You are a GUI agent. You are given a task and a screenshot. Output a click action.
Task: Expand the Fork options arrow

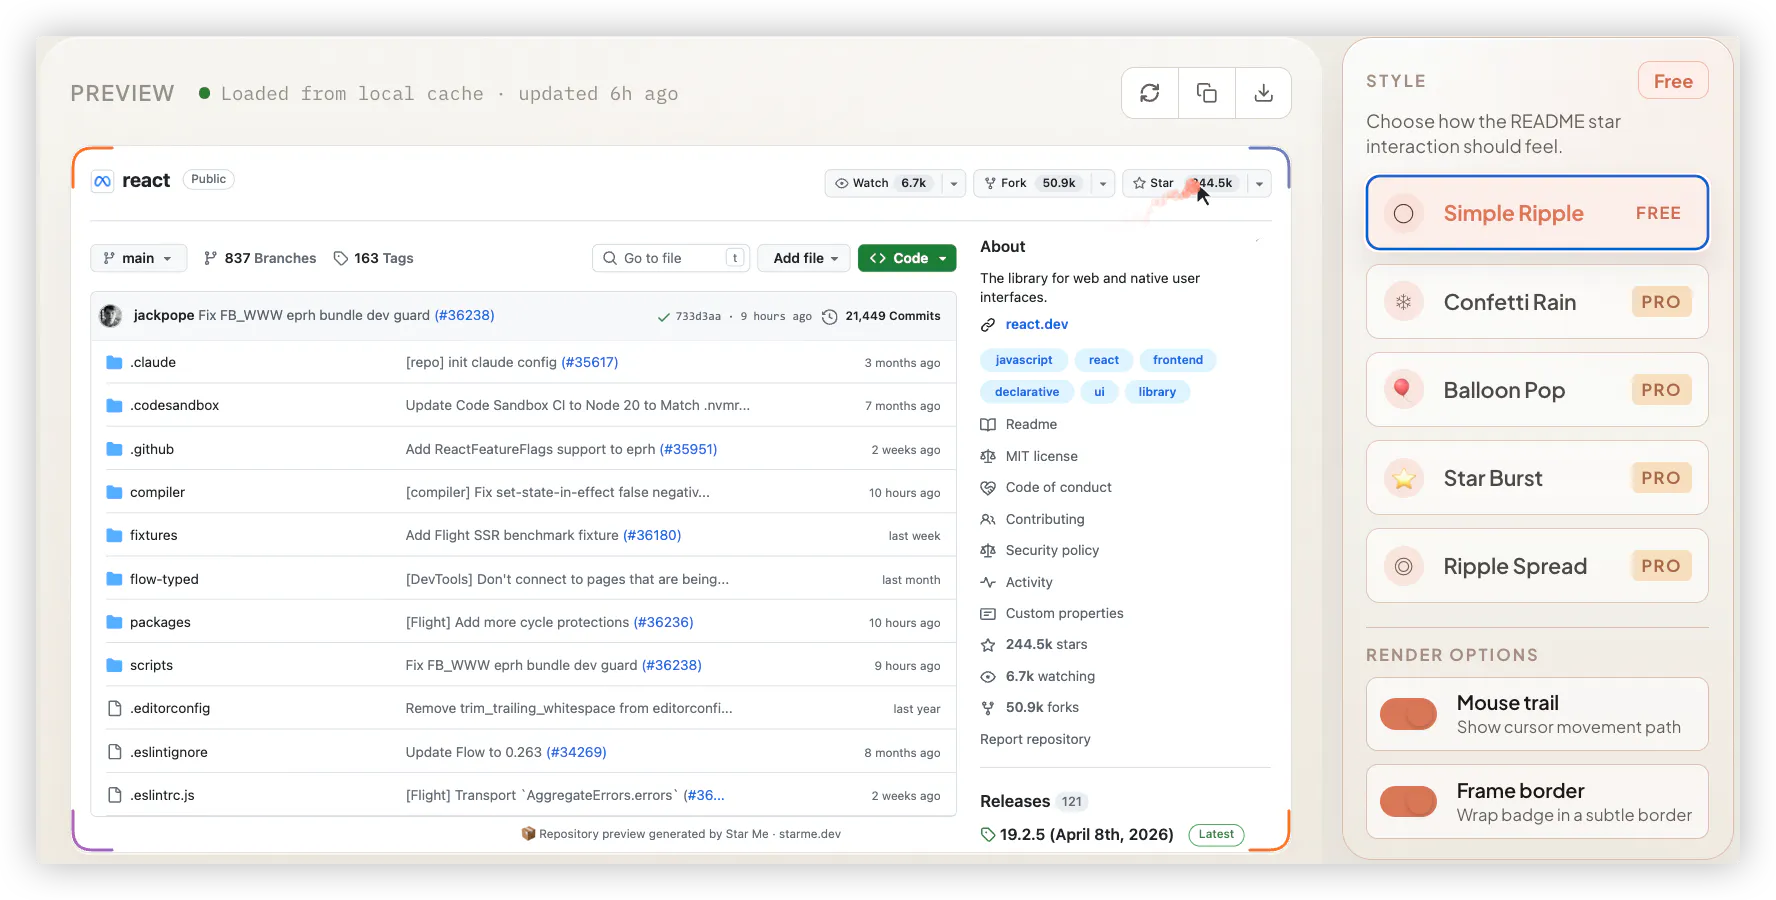click(x=1103, y=183)
